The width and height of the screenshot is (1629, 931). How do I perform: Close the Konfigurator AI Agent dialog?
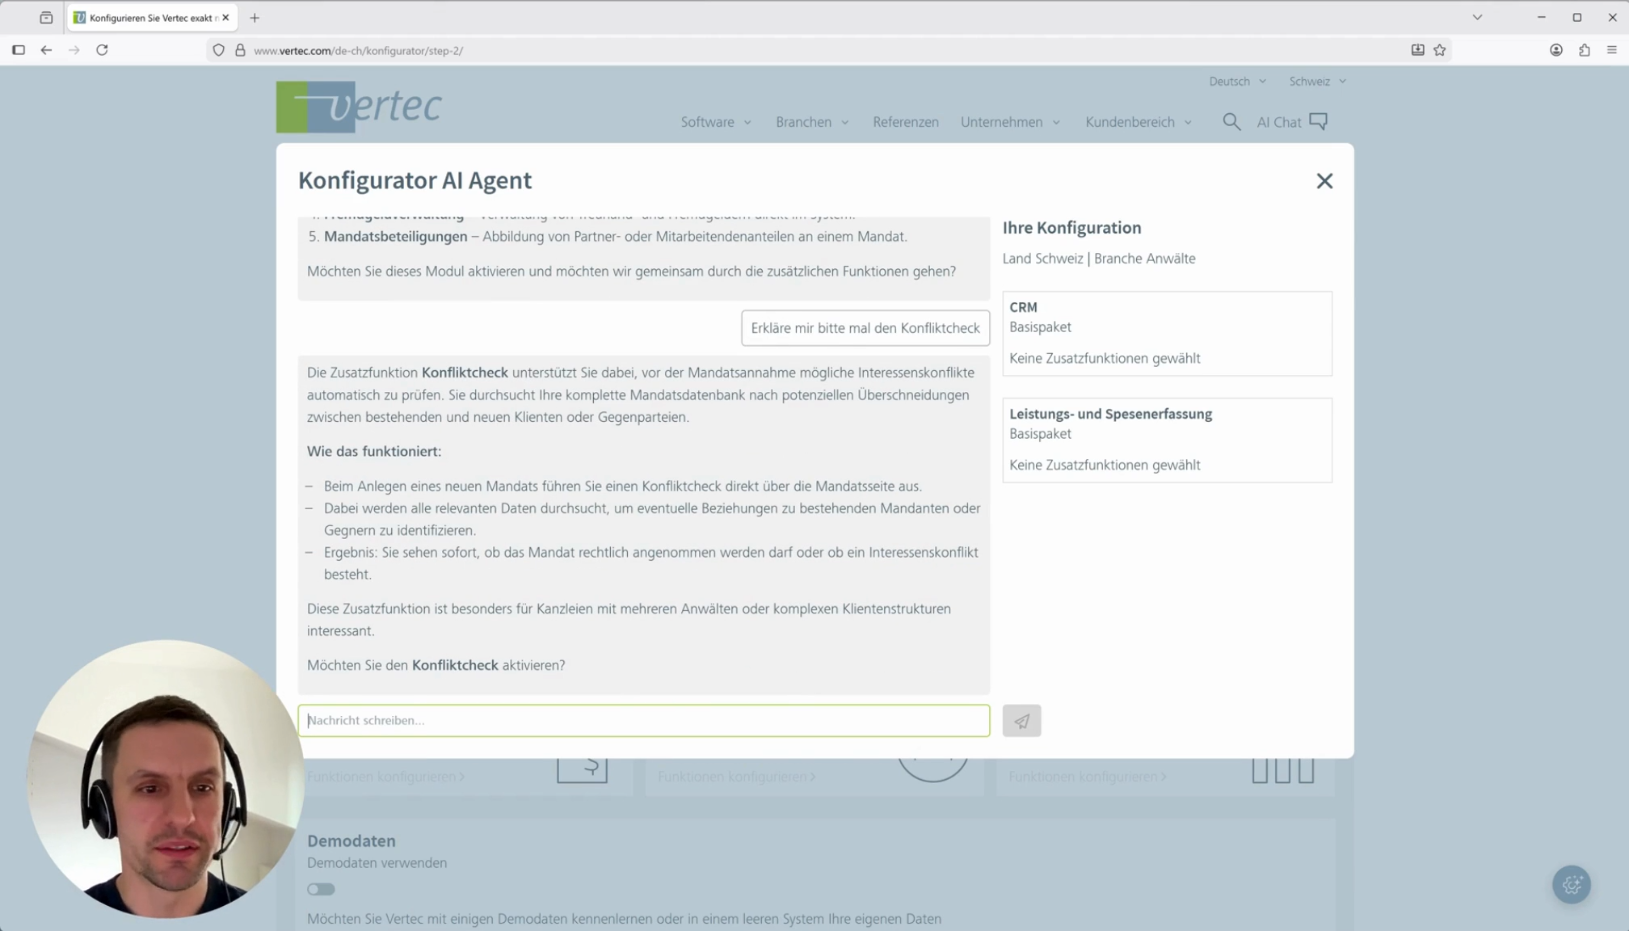coord(1324,181)
